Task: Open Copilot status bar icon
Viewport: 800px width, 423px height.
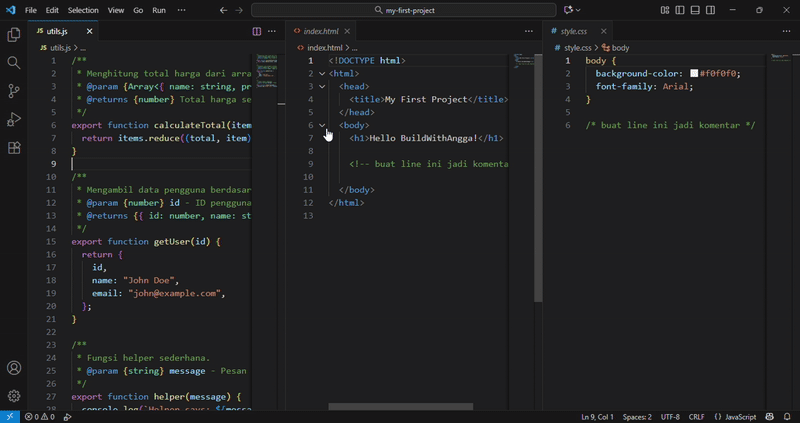Action: [770, 417]
